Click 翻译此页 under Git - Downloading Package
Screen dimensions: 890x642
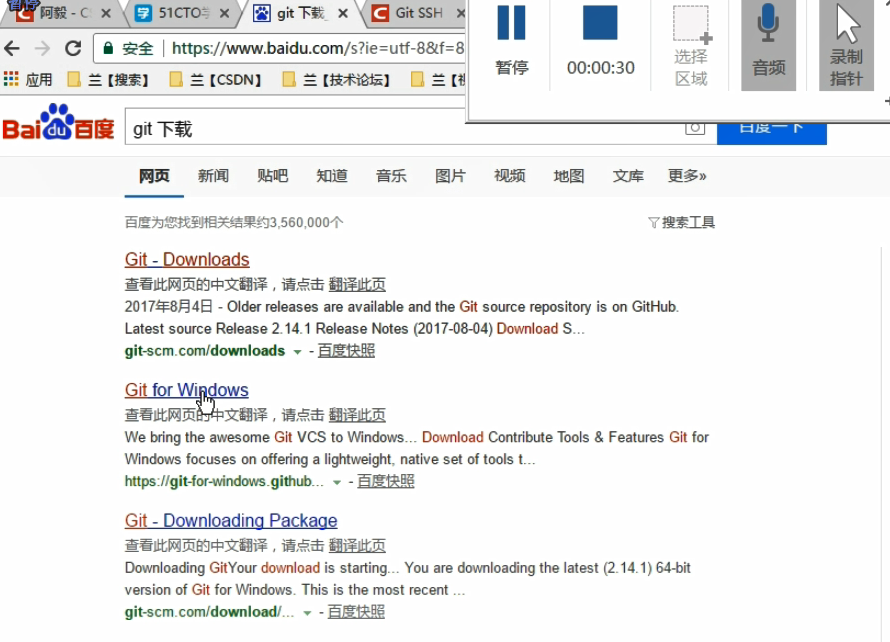tap(357, 546)
